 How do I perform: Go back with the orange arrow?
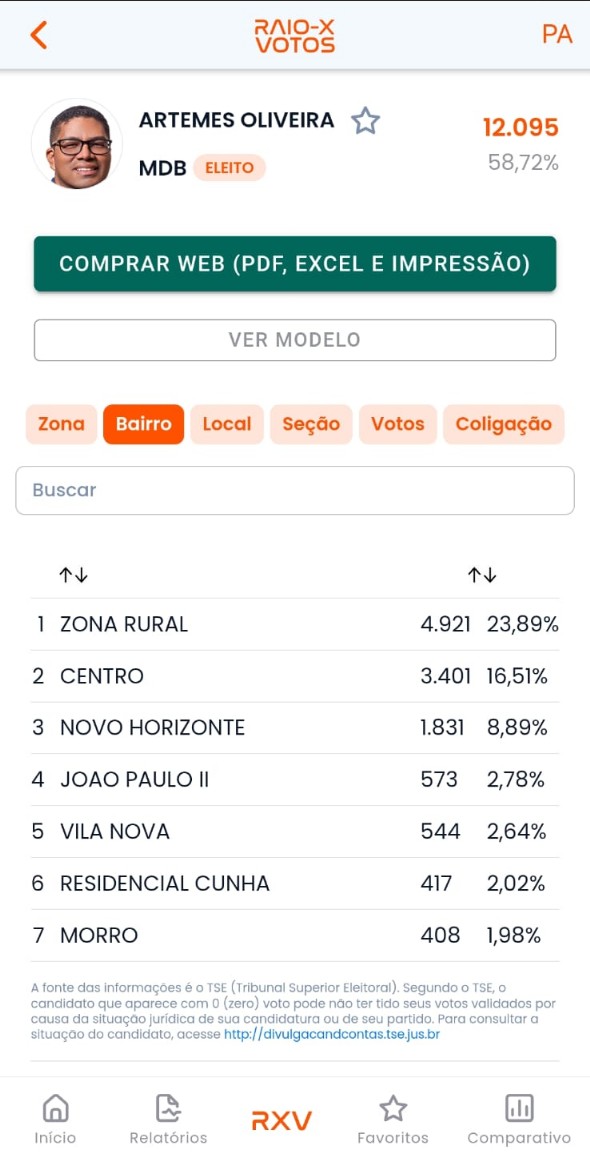38,35
